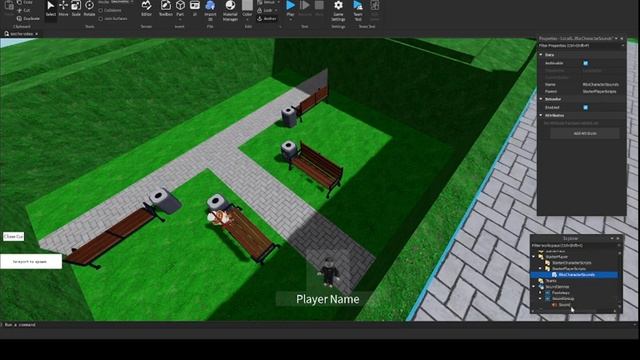Viewport: 640px width, 360px height.
Task: Toggle the Join Surfaces checkbox
Action: tap(101, 18)
